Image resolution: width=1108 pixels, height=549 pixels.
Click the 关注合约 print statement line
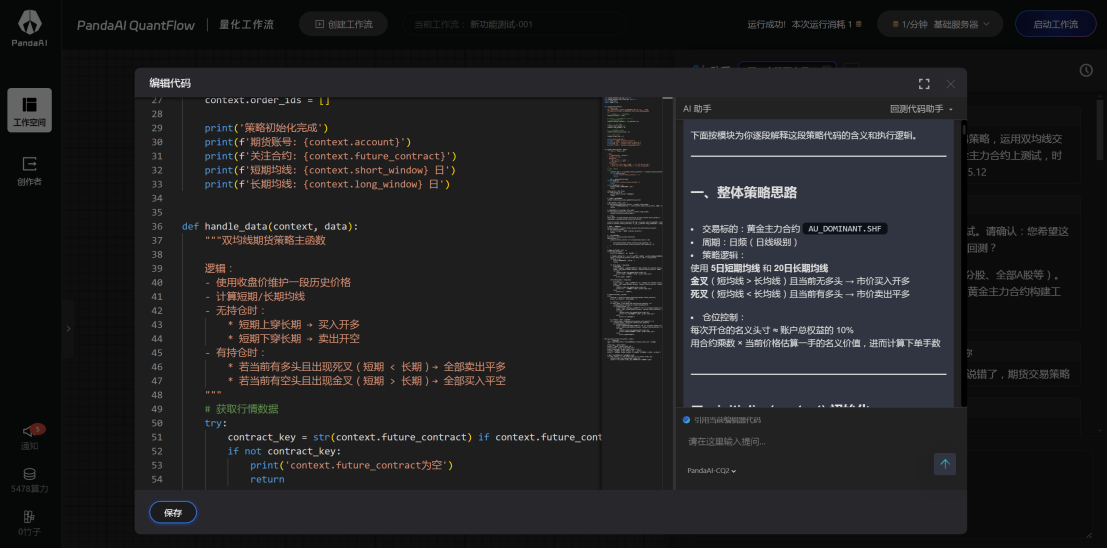tap(331, 156)
